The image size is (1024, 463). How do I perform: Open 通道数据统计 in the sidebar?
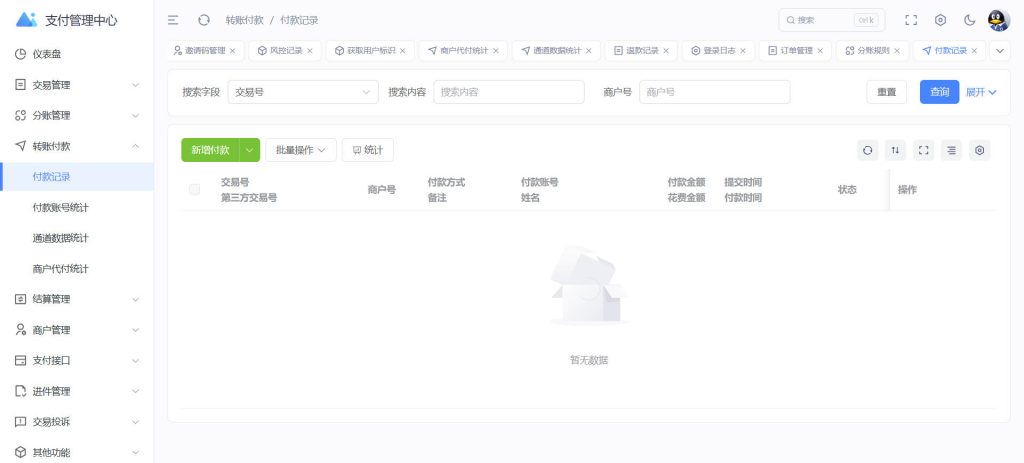[77, 238]
